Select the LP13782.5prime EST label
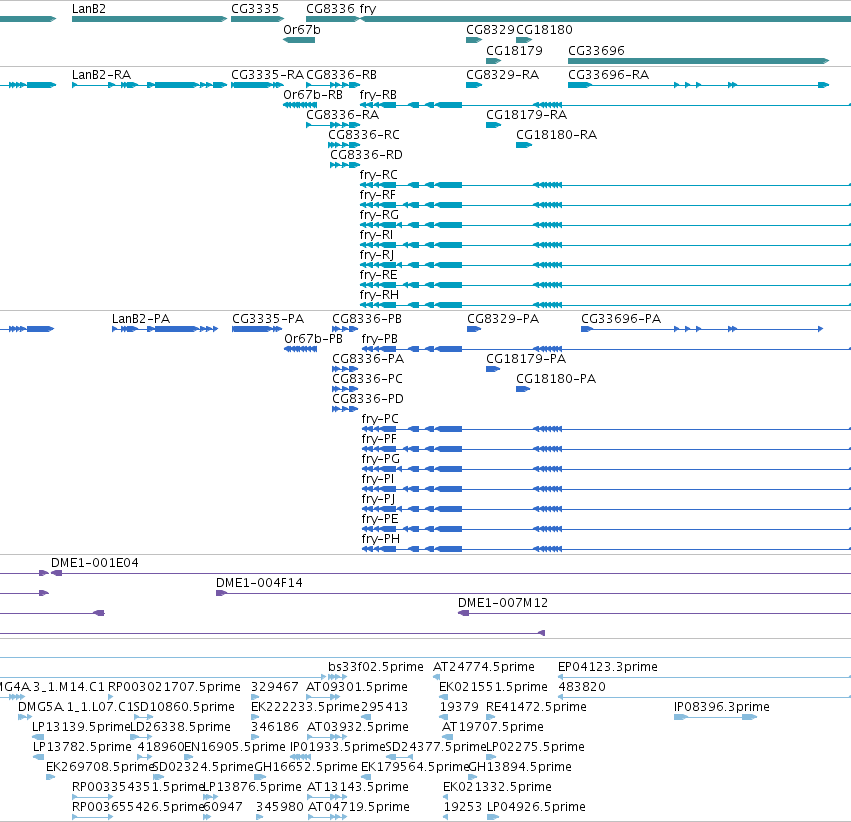 click(x=82, y=747)
